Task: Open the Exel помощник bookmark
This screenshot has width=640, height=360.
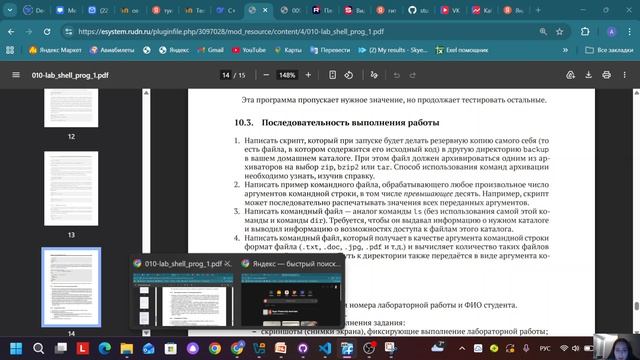Action: click(x=462, y=50)
